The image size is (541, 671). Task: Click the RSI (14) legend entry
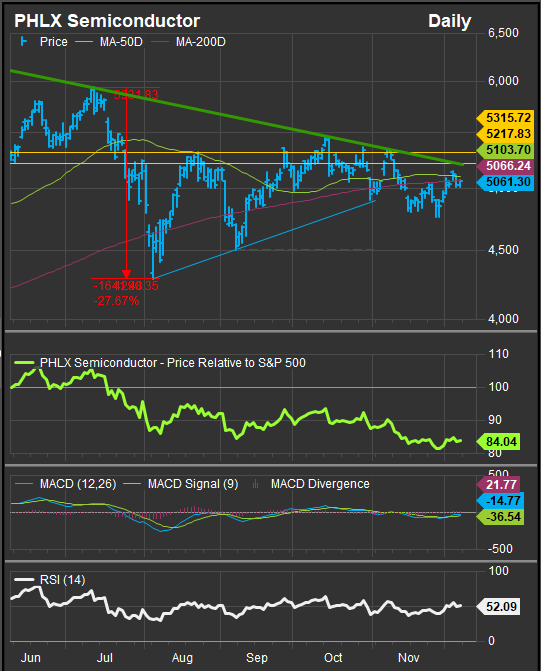[x=50, y=580]
